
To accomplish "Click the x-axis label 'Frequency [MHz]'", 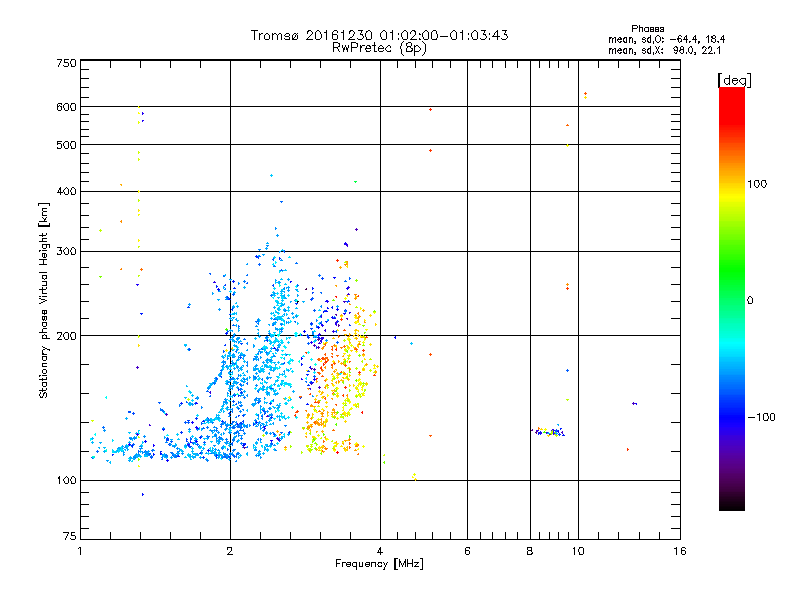I will [x=379, y=564].
